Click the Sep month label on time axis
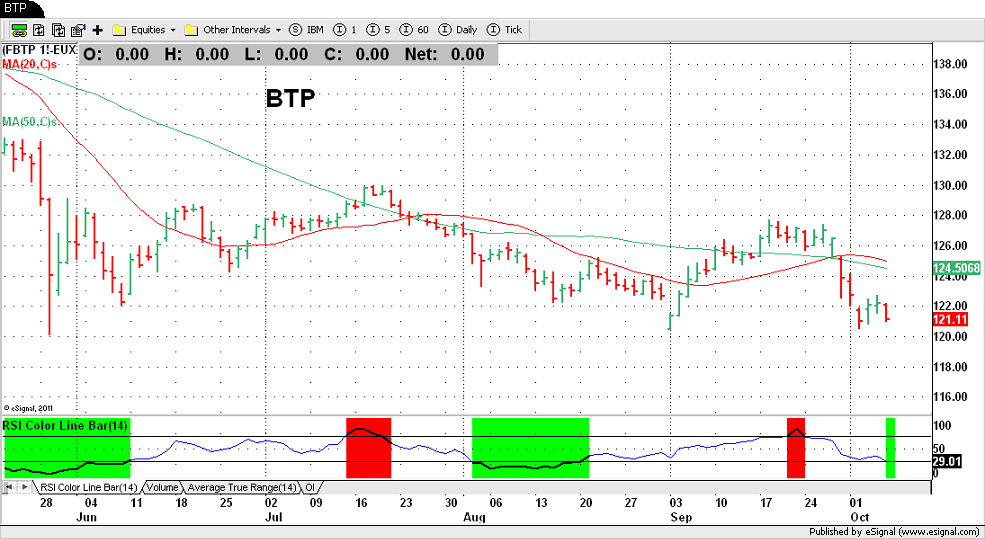This screenshot has width=985, height=539. pos(681,517)
